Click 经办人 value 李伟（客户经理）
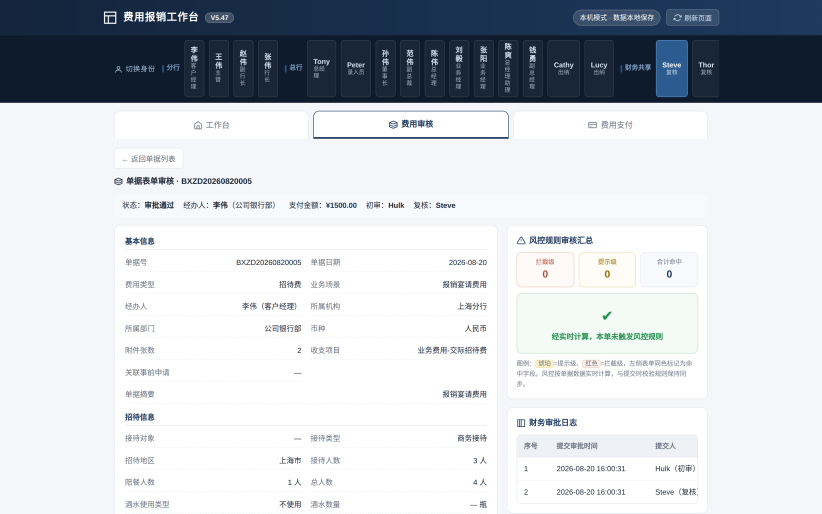This screenshot has height=514, width=822. [x=272, y=306]
